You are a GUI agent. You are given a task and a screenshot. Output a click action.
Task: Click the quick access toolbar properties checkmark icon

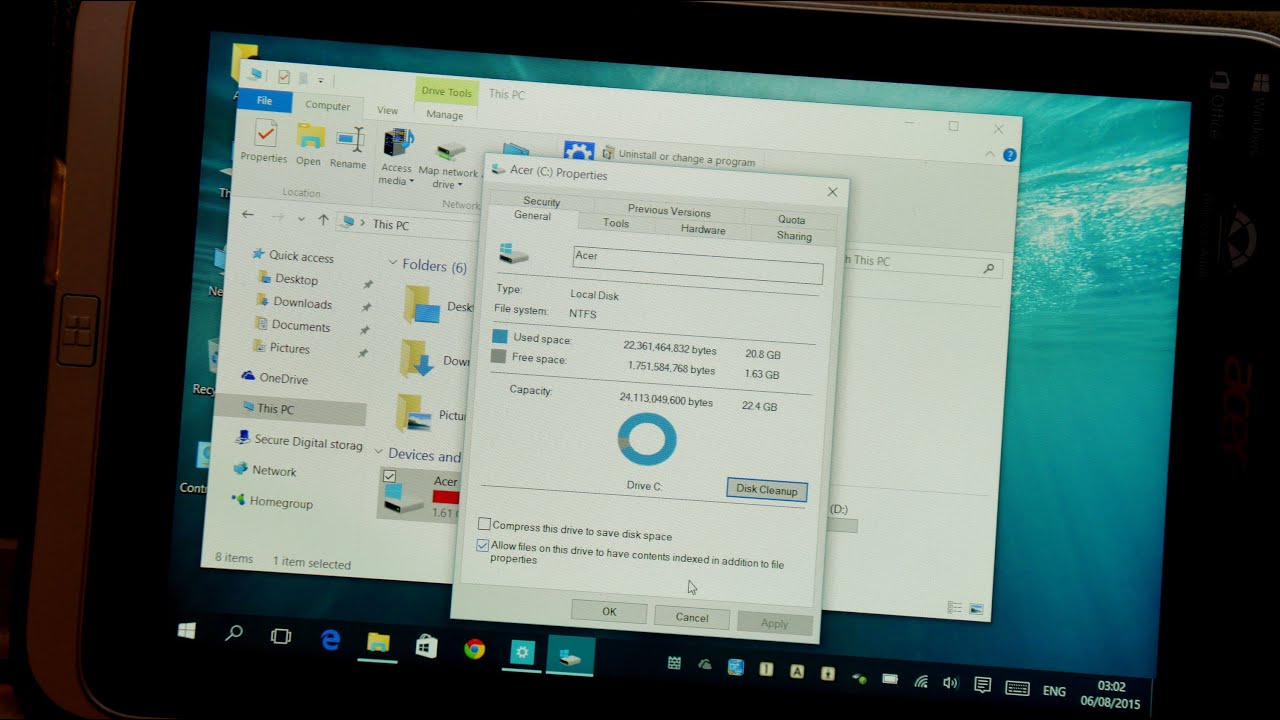pyautogui.click(x=284, y=77)
